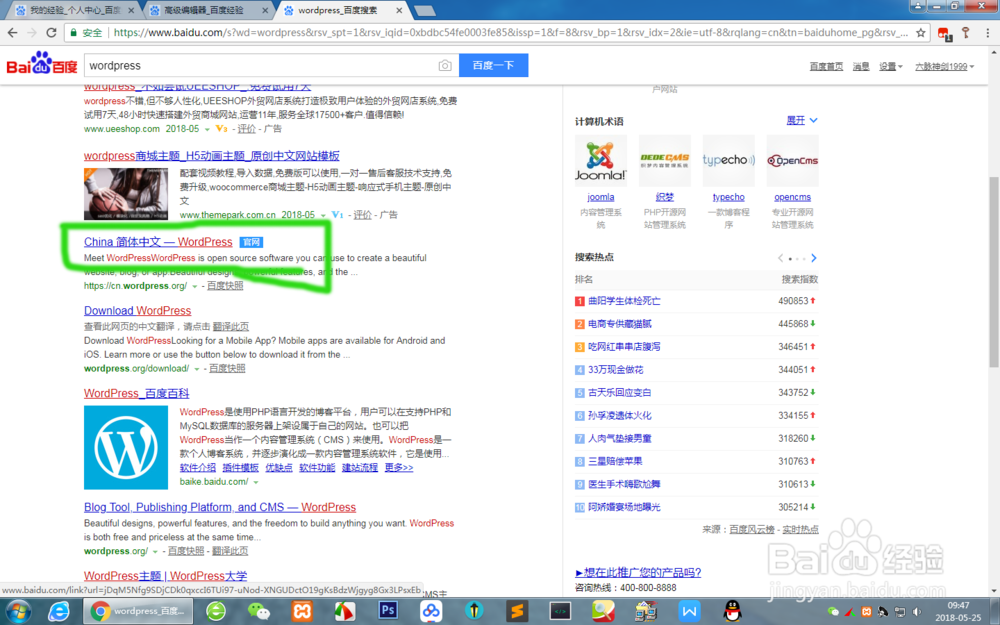
Task: Open the 建站流程 sublink in Baike result
Action: 360,467
